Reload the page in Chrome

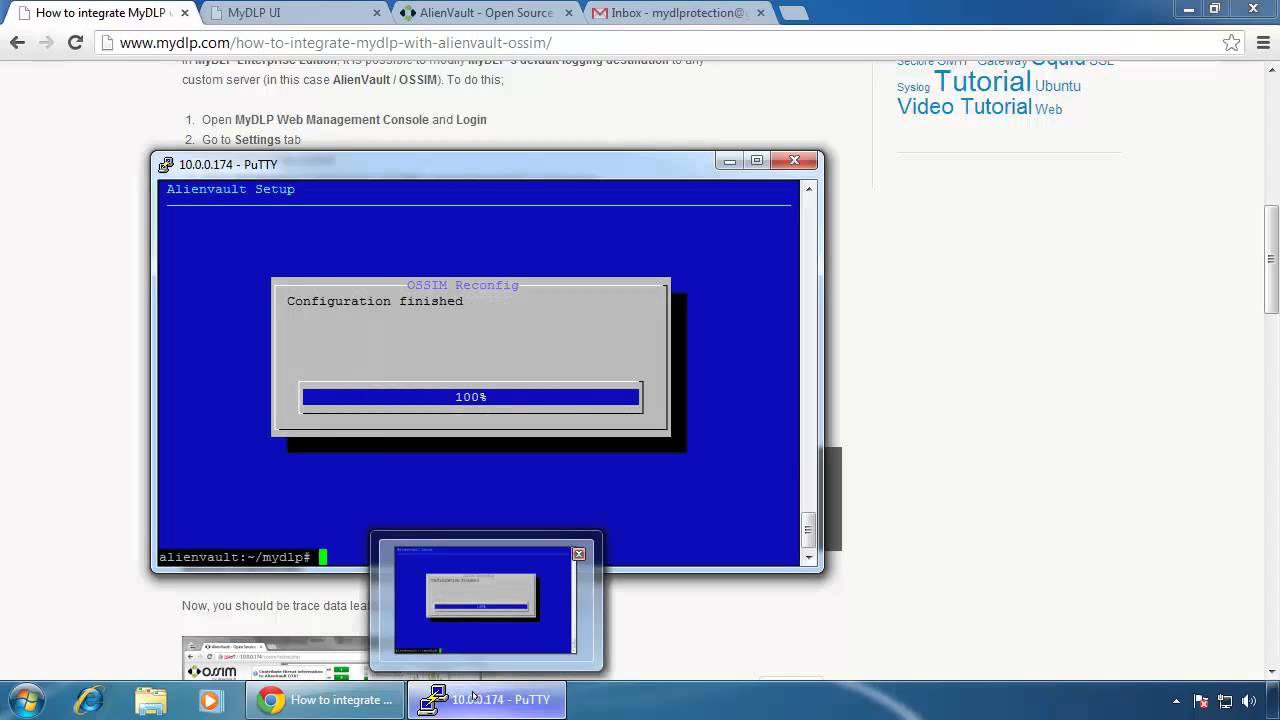(75, 43)
